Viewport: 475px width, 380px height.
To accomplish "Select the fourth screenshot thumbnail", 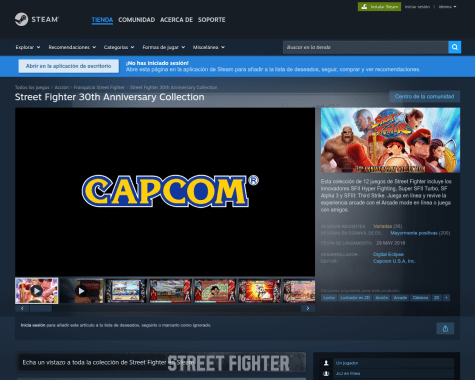I will pos(170,291).
